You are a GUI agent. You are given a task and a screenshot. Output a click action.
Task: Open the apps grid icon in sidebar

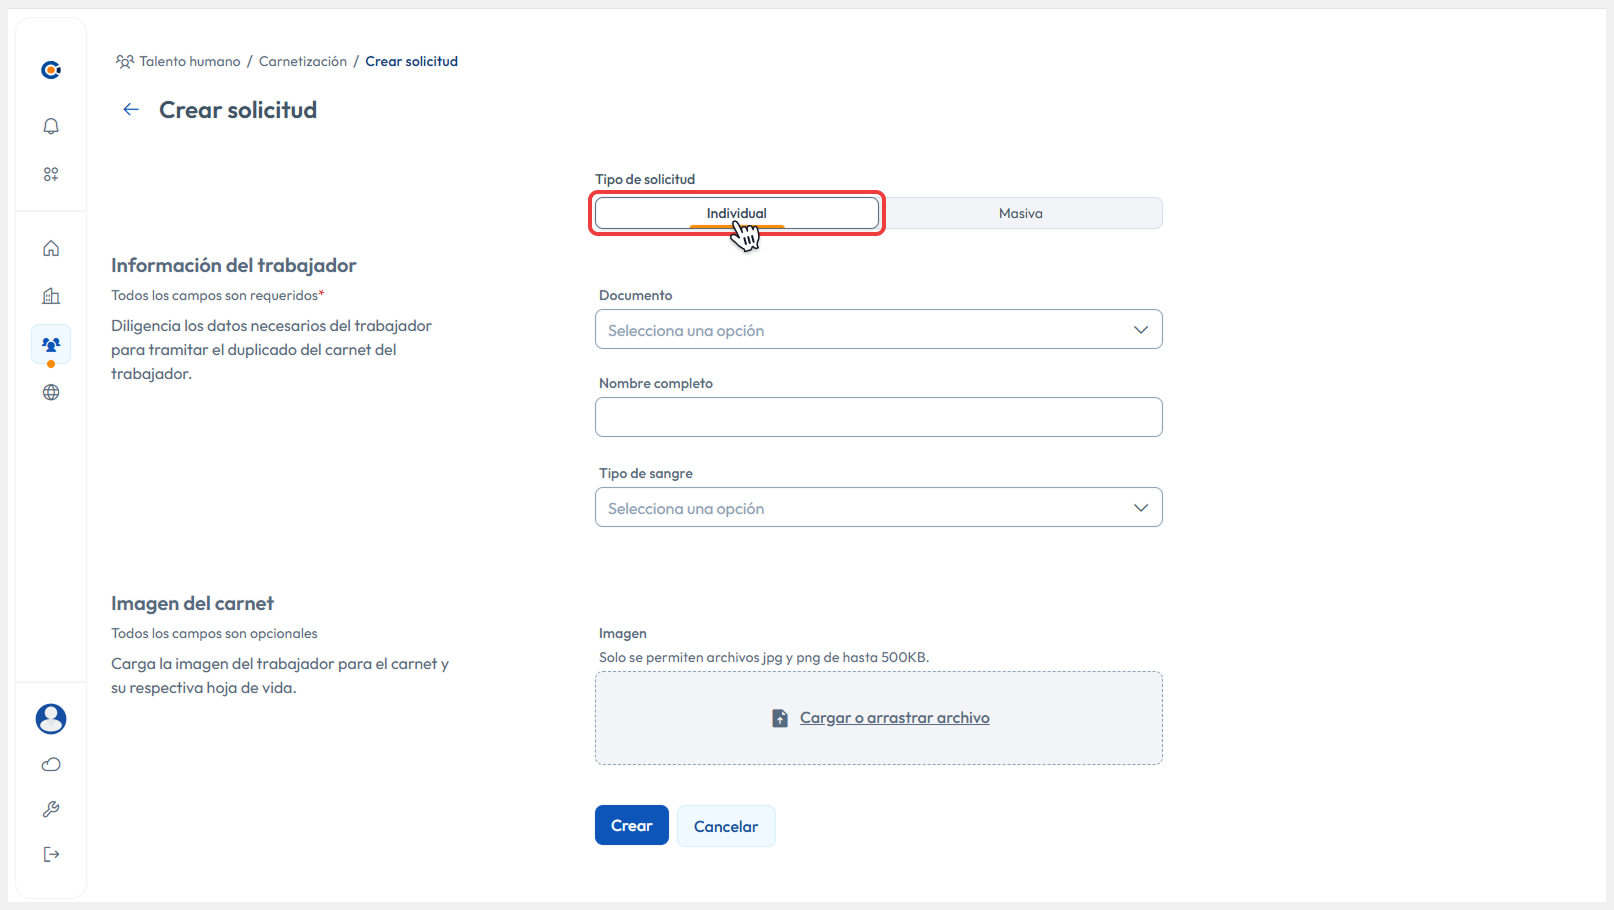(51, 174)
